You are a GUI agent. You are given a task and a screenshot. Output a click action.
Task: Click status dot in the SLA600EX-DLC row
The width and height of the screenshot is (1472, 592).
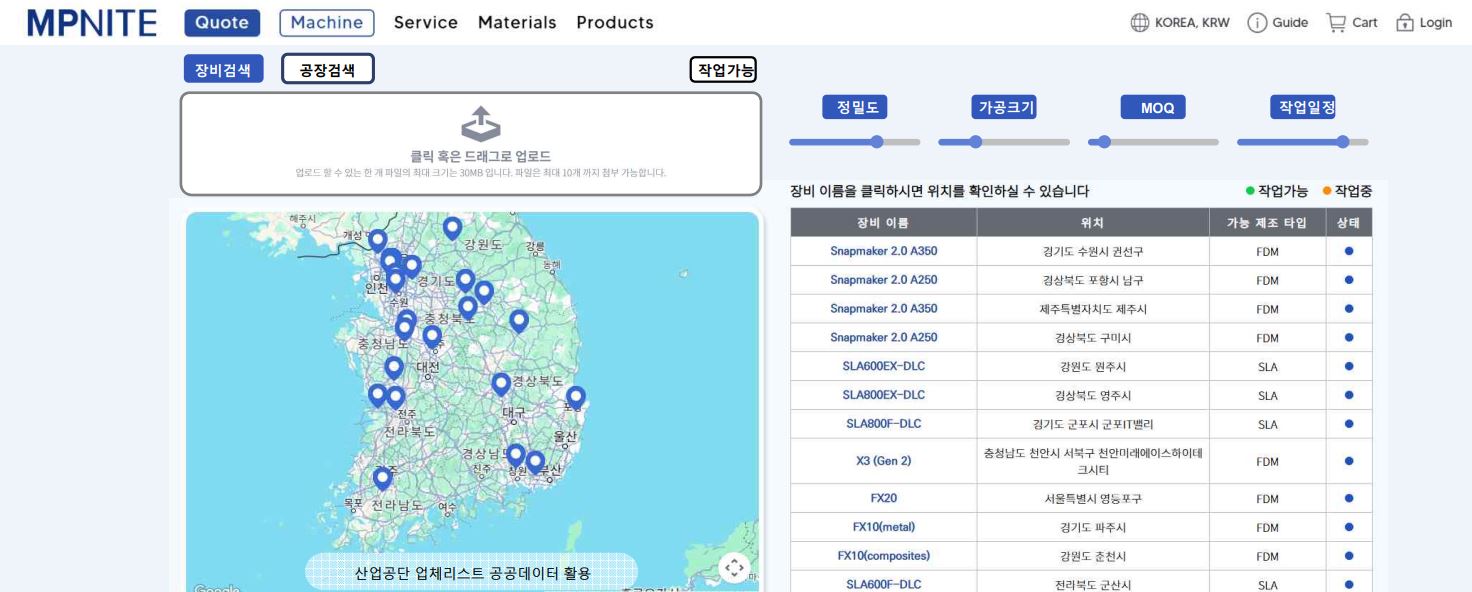click(x=1349, y=366)
